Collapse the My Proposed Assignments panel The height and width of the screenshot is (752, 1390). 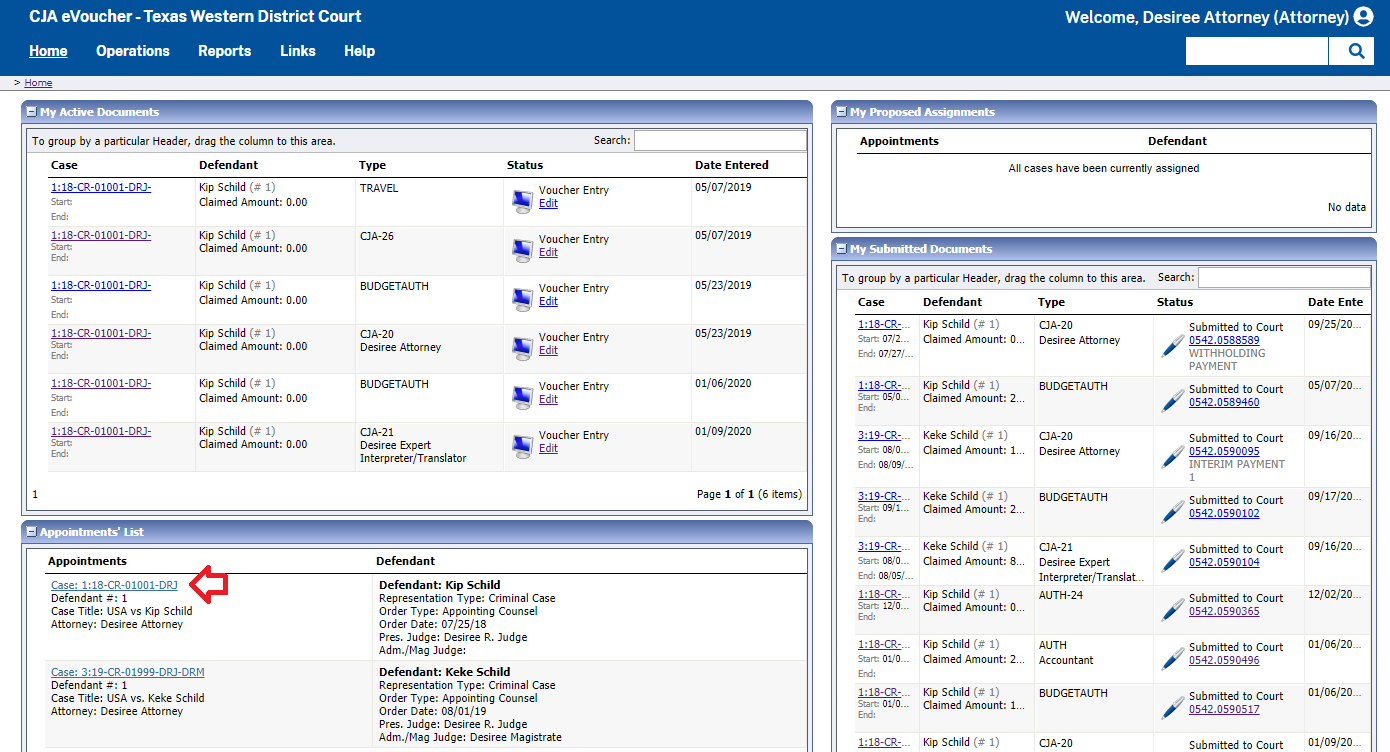[841, 112]
